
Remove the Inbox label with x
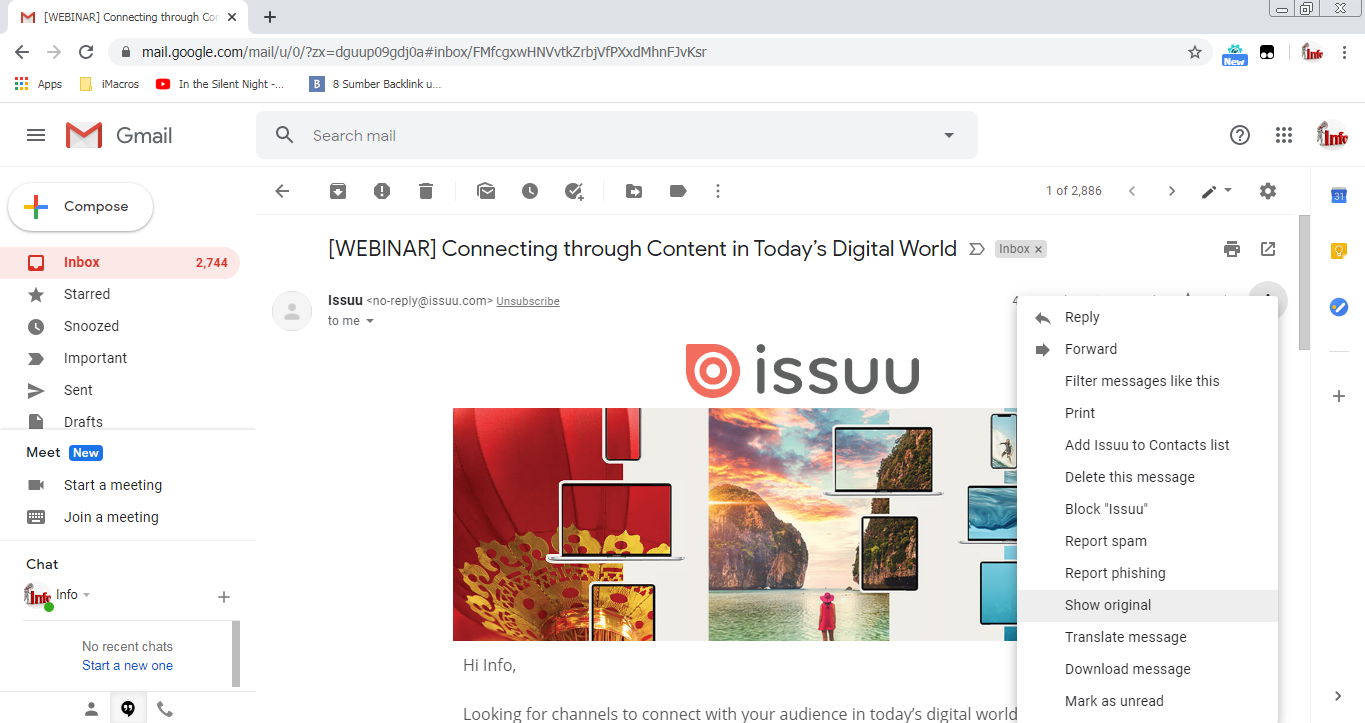[x=1038, y=249]
